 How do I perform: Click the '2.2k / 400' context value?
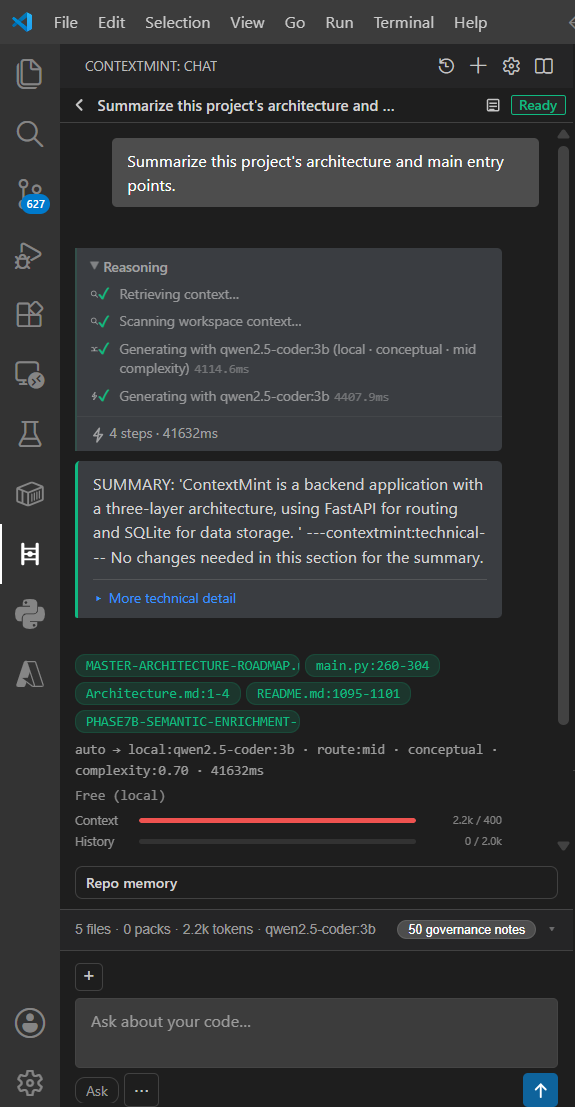click(x=477, y=820)
